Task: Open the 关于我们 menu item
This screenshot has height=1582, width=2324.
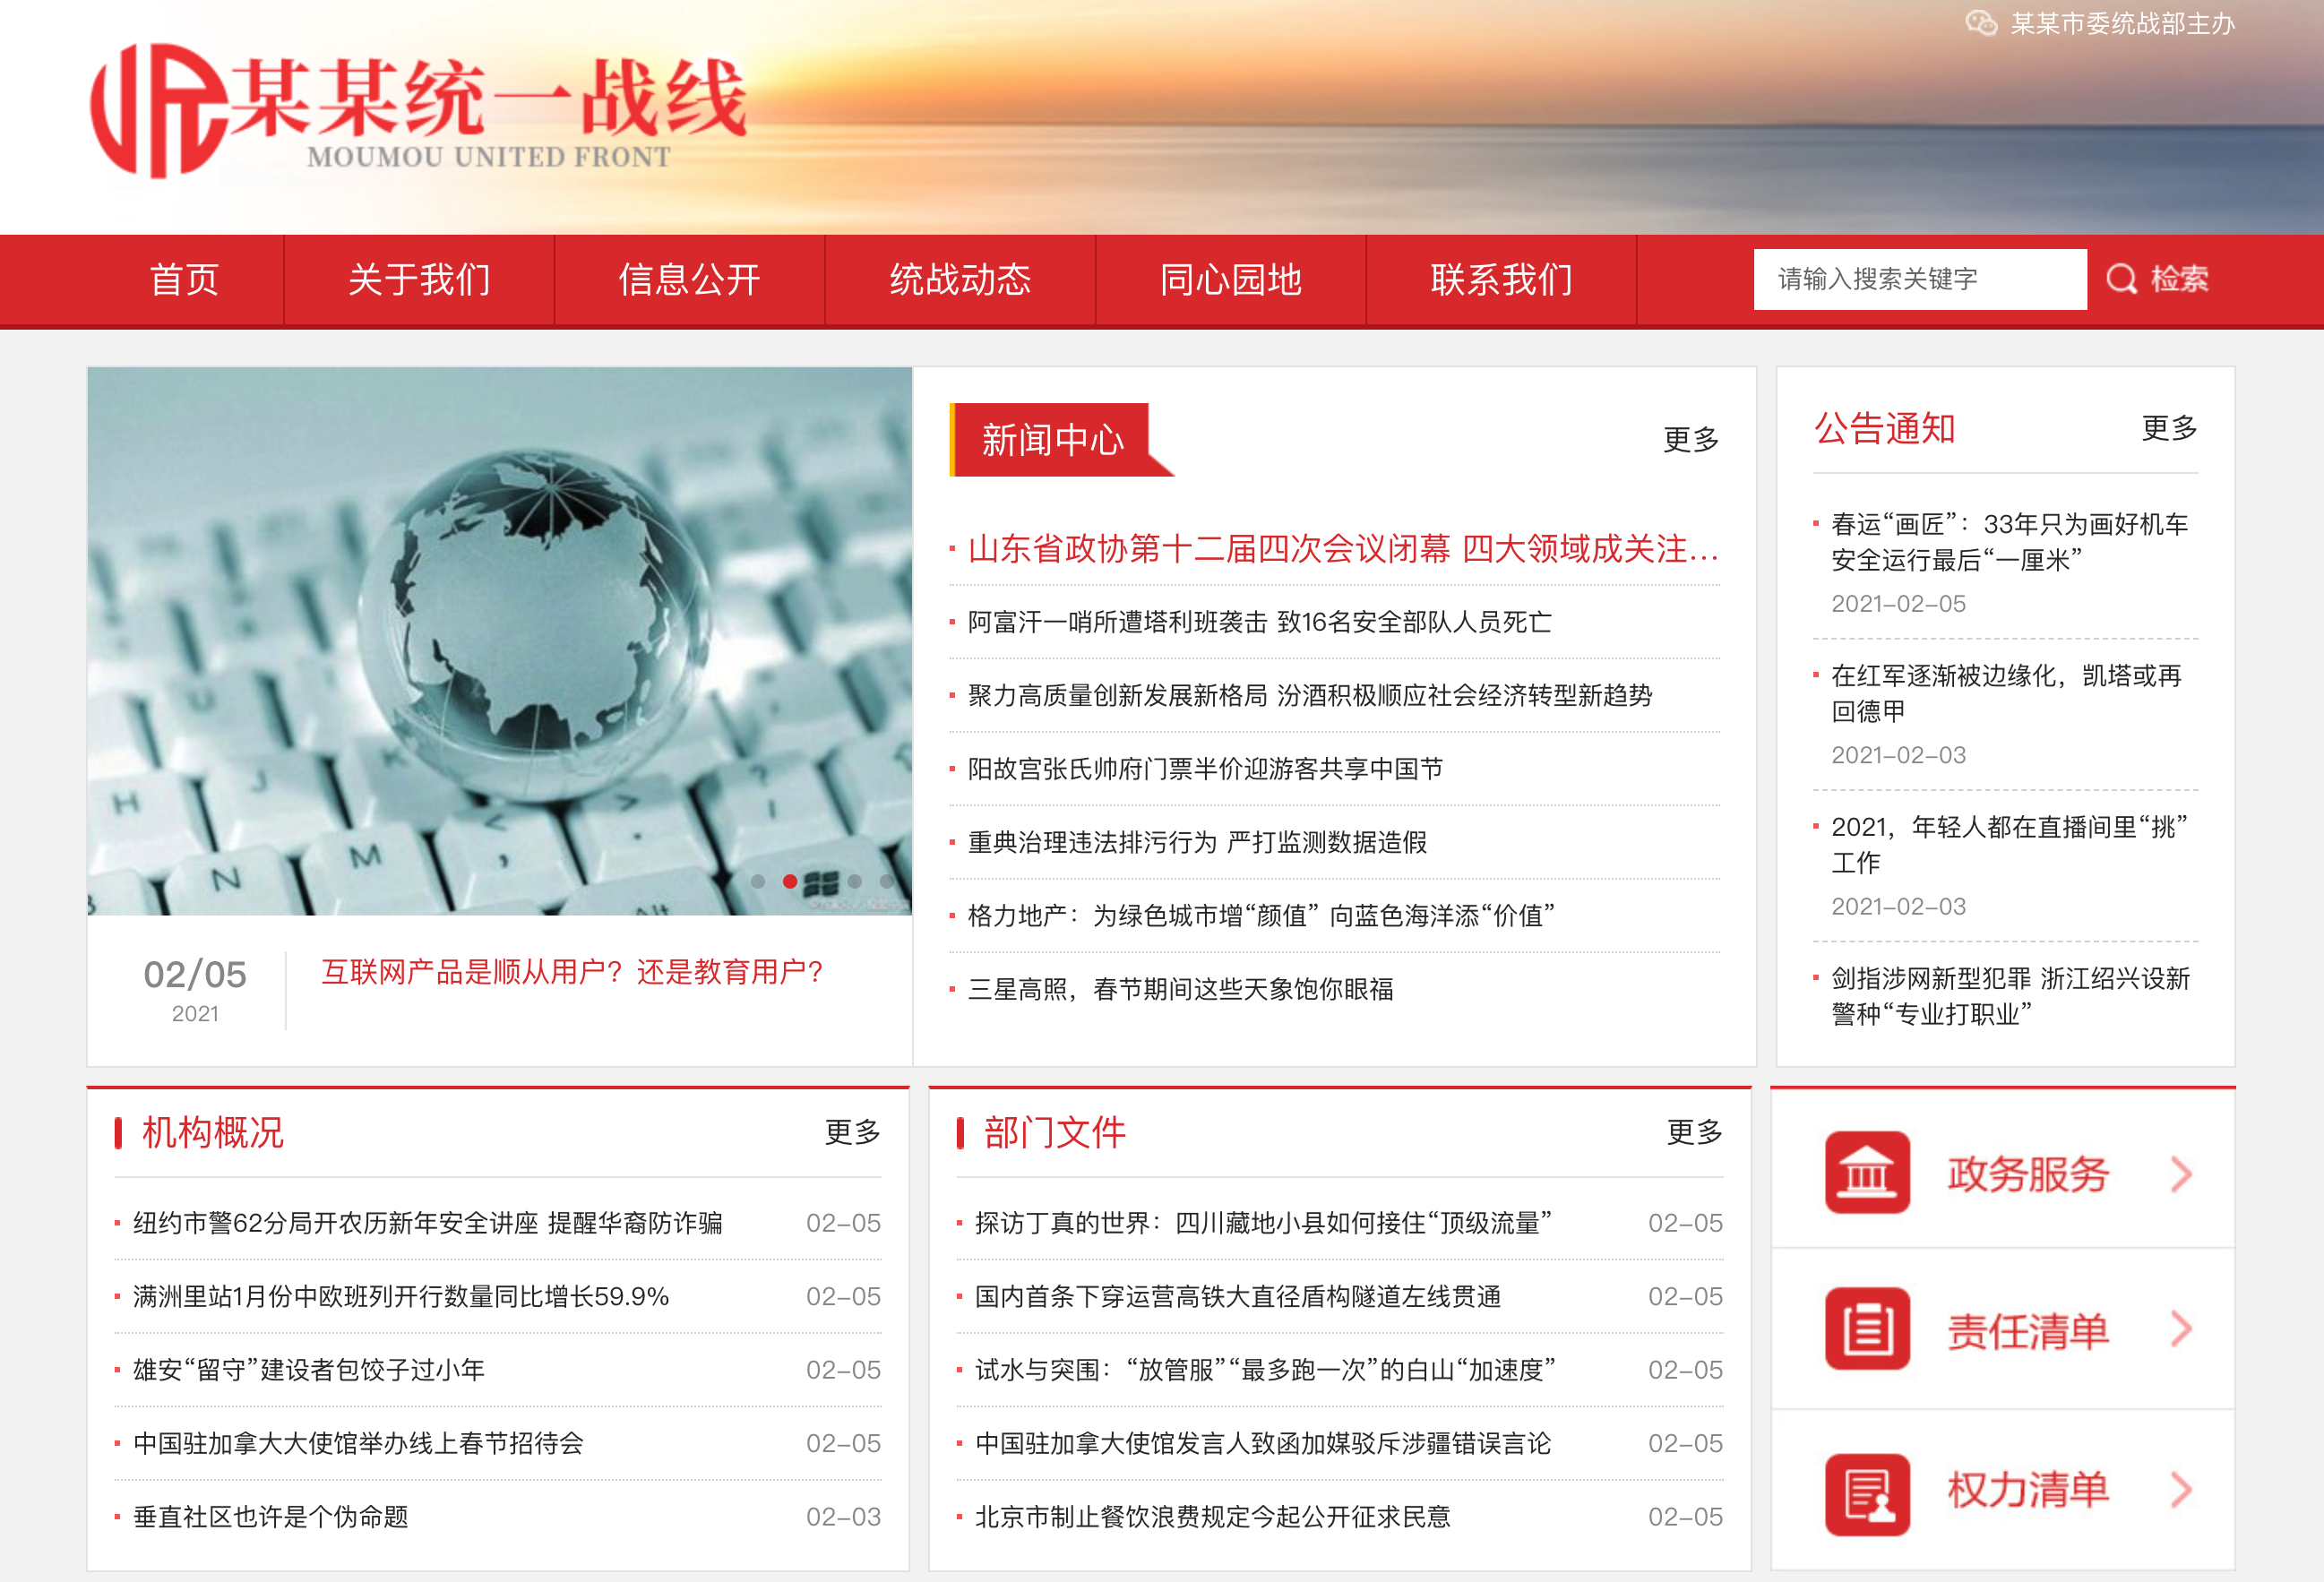Action: click(419, 280)
